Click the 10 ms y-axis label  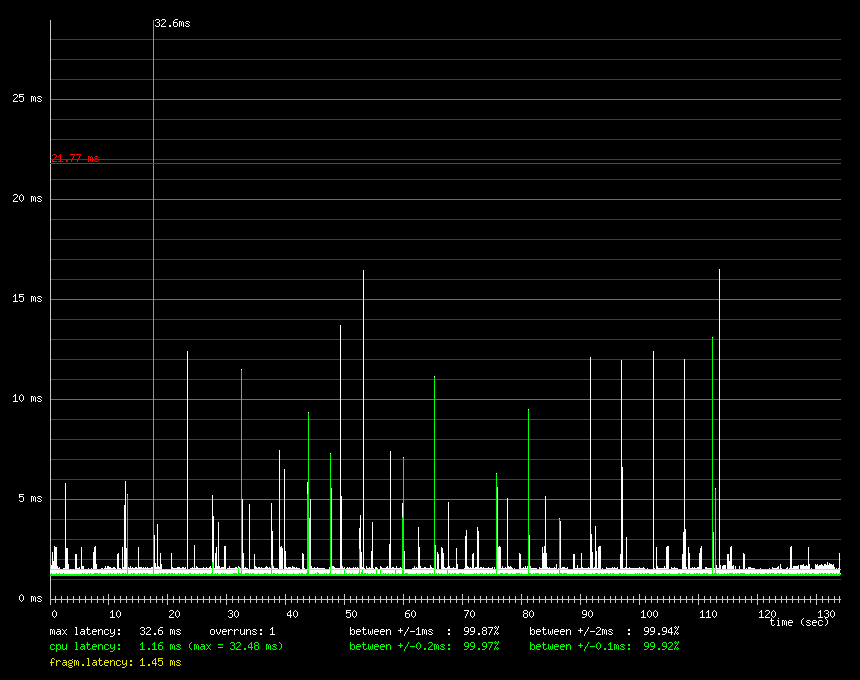point(27,399)
